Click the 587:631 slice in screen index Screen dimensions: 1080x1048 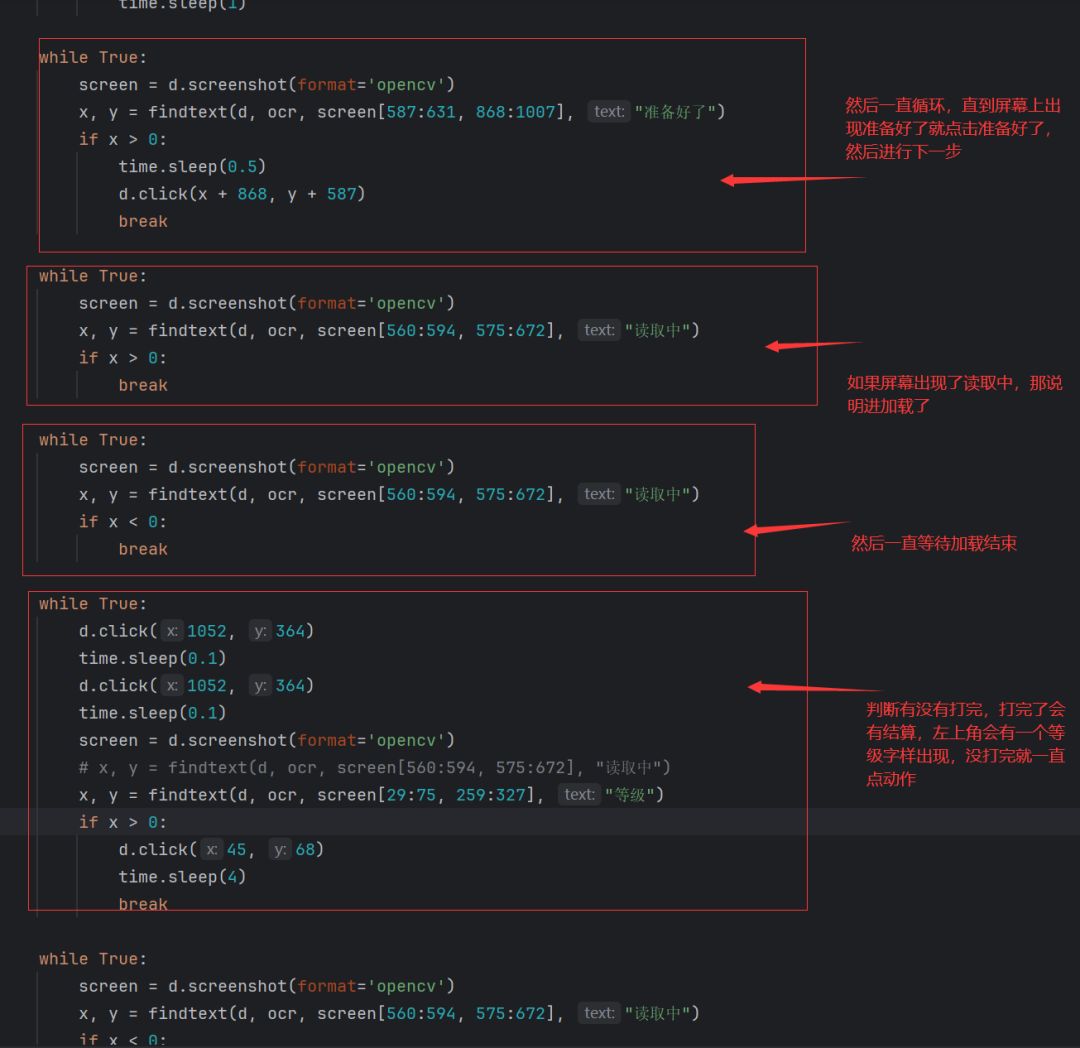click(x=421, y=112)
